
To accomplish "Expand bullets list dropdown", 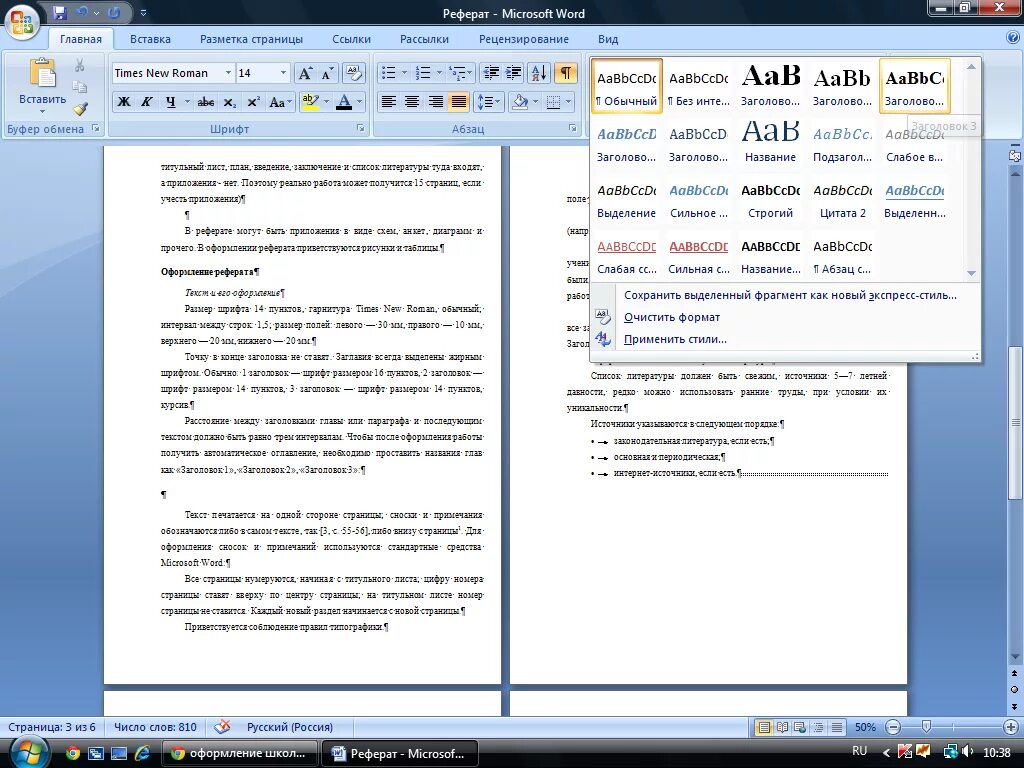I will pos(404,73).
